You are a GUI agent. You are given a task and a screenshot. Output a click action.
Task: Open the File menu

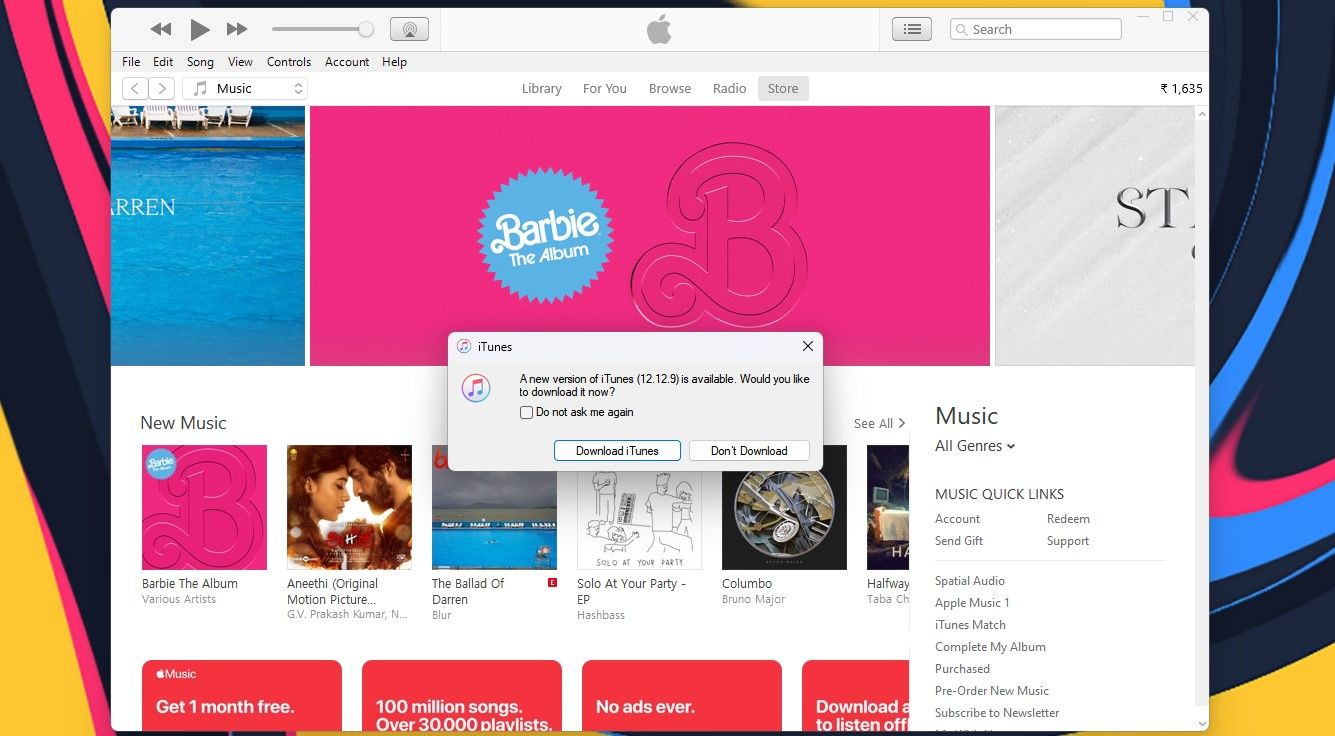[x=131, y=62]
